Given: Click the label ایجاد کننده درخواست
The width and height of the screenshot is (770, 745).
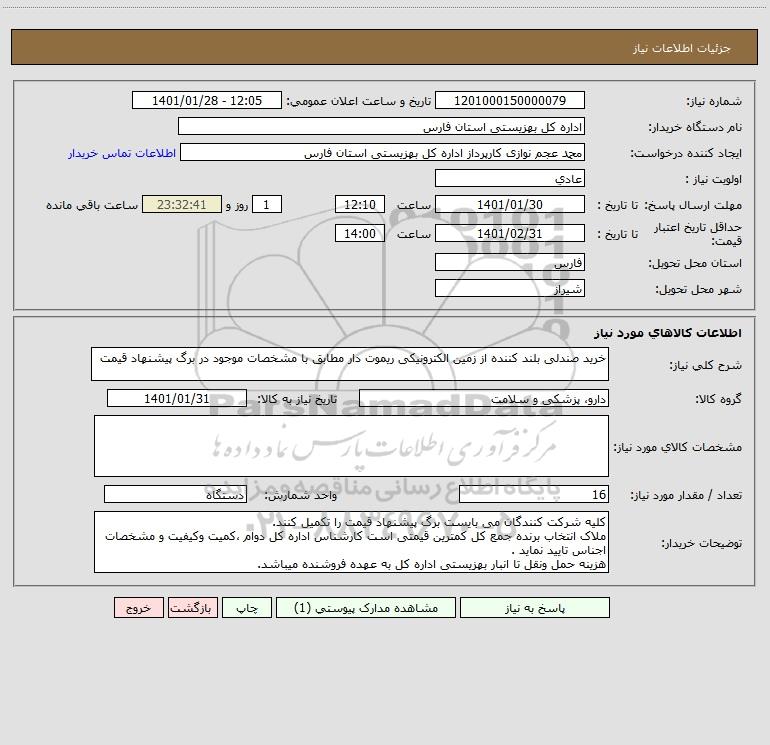Looking at the screenshot, I should [686, 153].
